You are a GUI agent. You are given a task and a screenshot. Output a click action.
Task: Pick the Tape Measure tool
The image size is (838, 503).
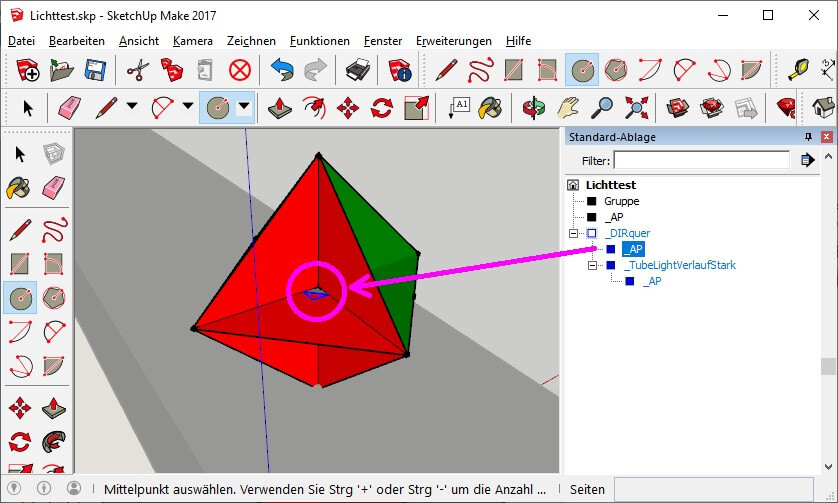pyautogui.click(x=798, y=70)
